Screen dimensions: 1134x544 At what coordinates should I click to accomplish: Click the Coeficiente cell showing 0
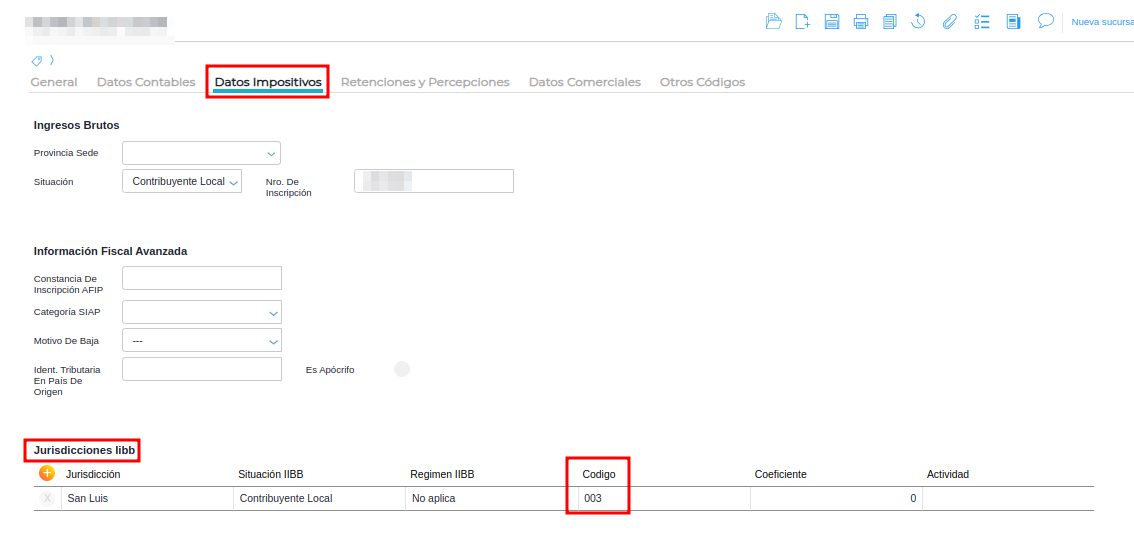click(x=836, y=498)
